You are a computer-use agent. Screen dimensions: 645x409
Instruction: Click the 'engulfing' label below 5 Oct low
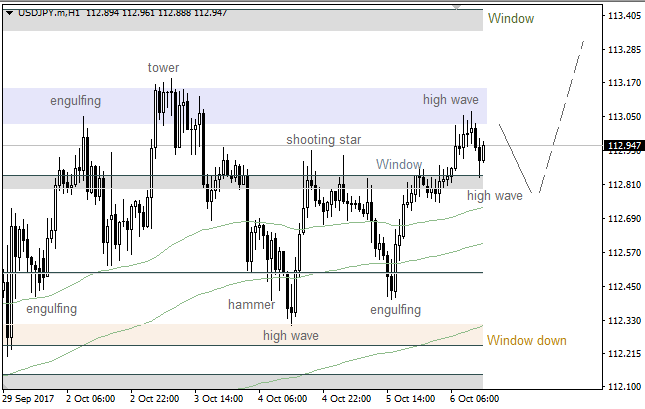click(395, 310)
